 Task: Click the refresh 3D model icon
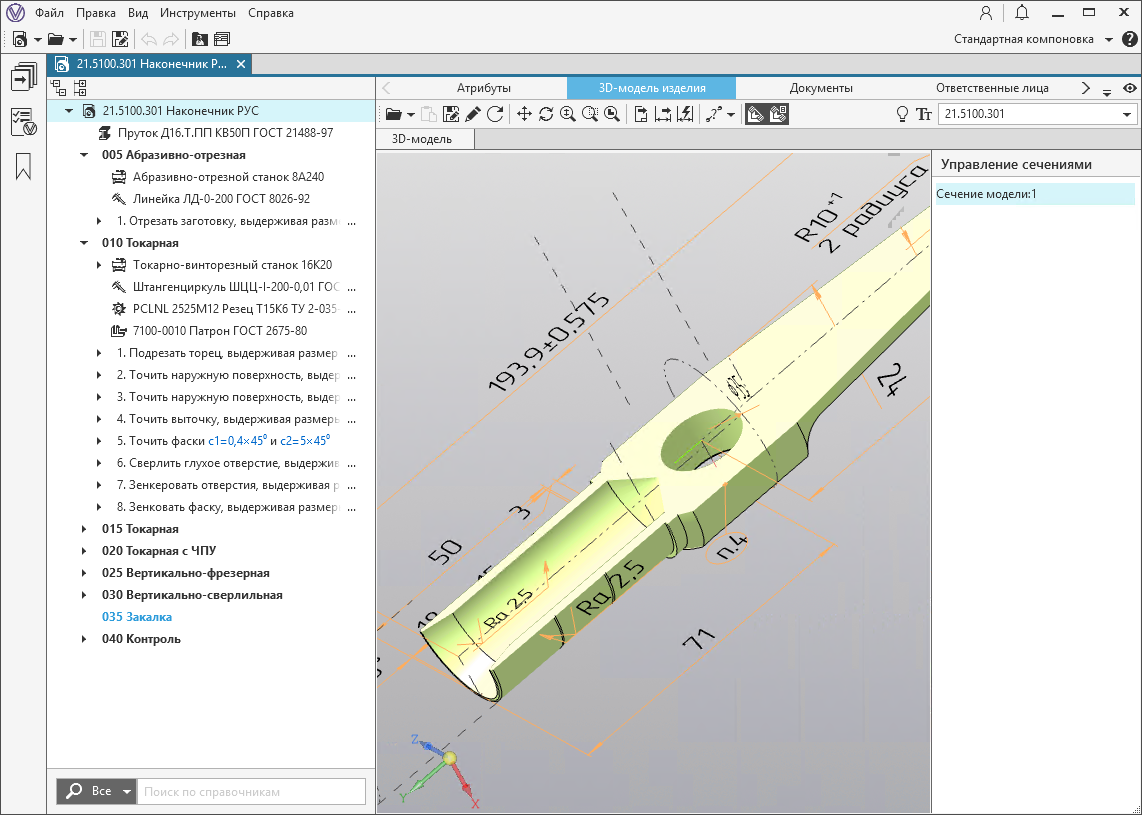[495, 114]
